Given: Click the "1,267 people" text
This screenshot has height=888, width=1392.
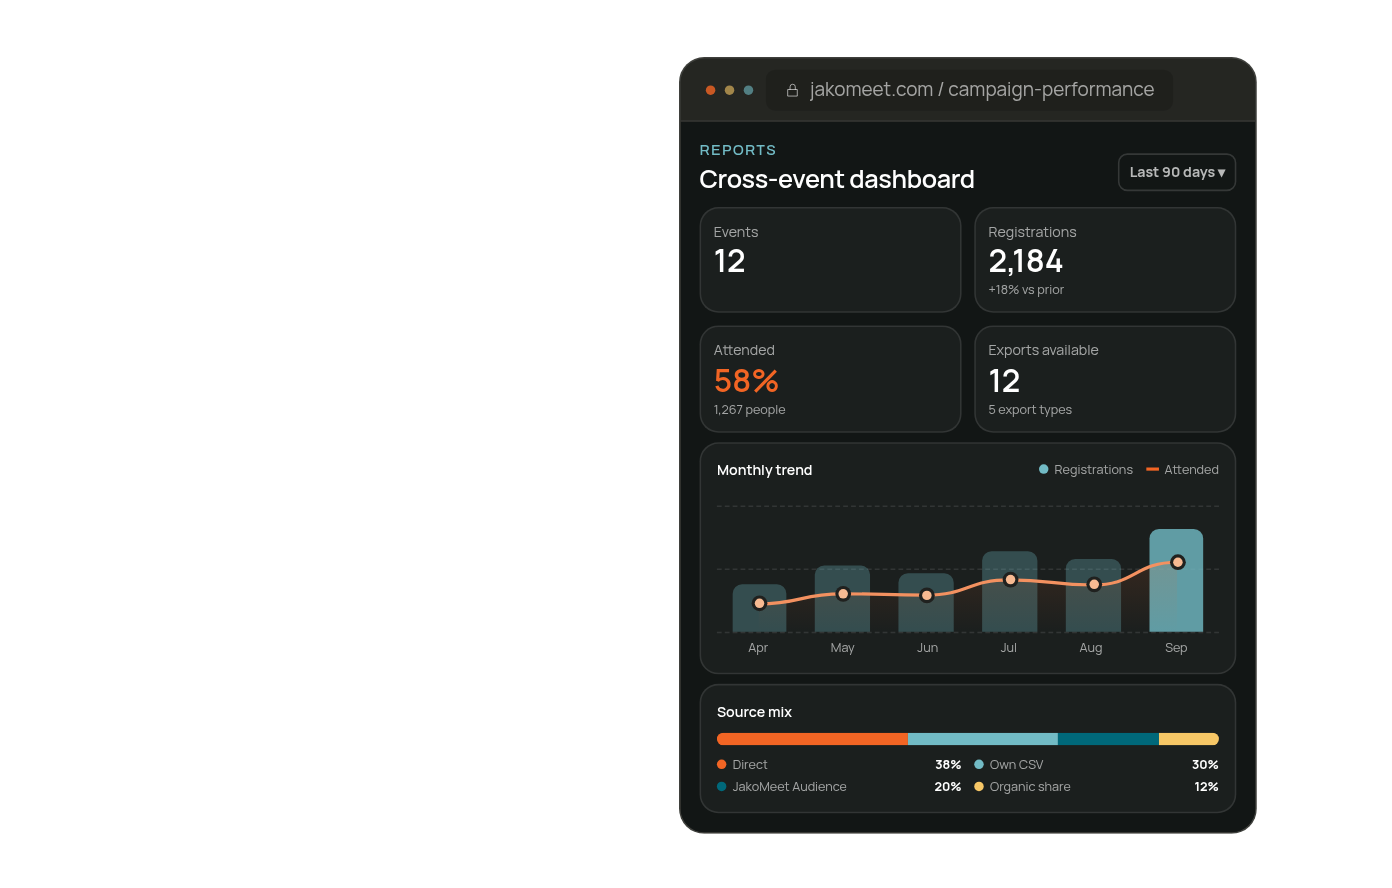Looking at the screenshot, I should (749, 410).
